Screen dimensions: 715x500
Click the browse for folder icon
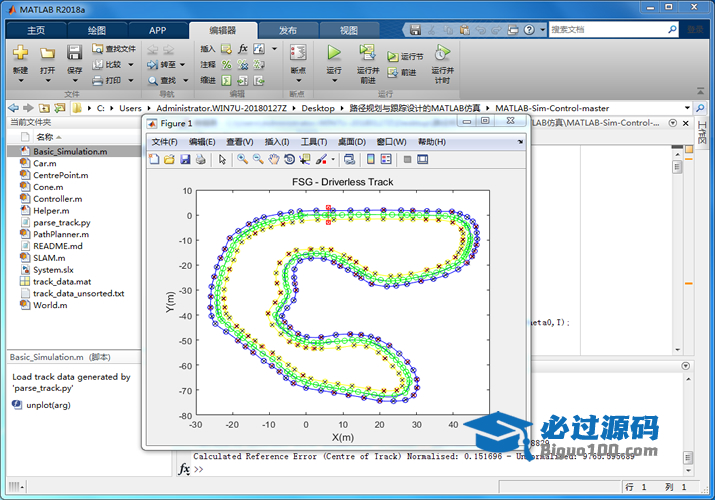[x=59, y=108]
